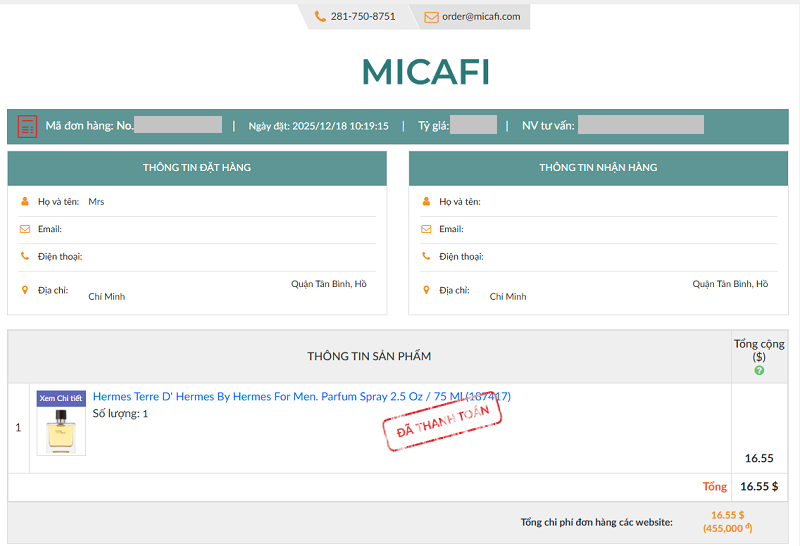The image size is (800, 546).
Task: Click the envelope icon beside order@micafi.com
Action: click(431, 17)
